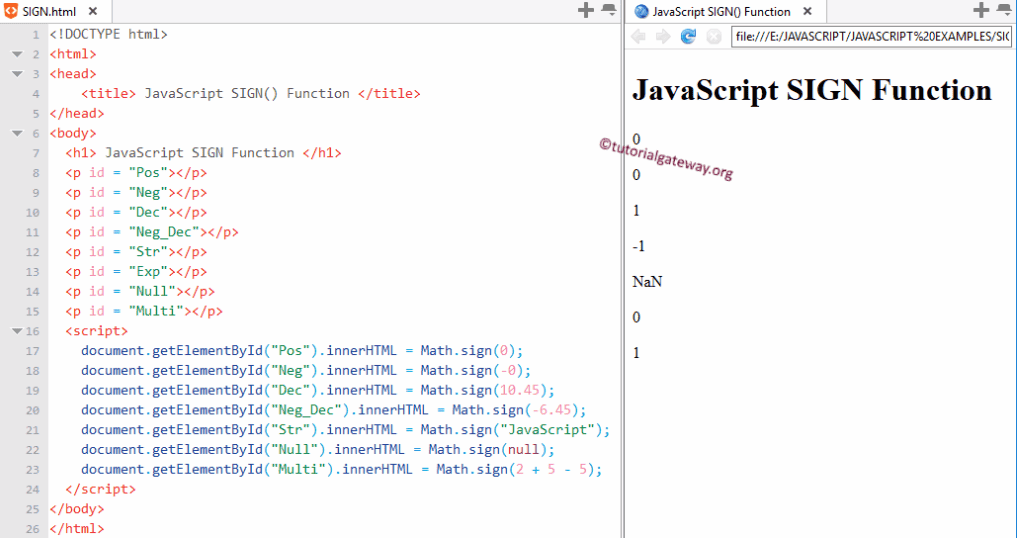Close the SIGN.html editor tab
This screenshot has height=538, width=1017.
[x=93, y=11]
